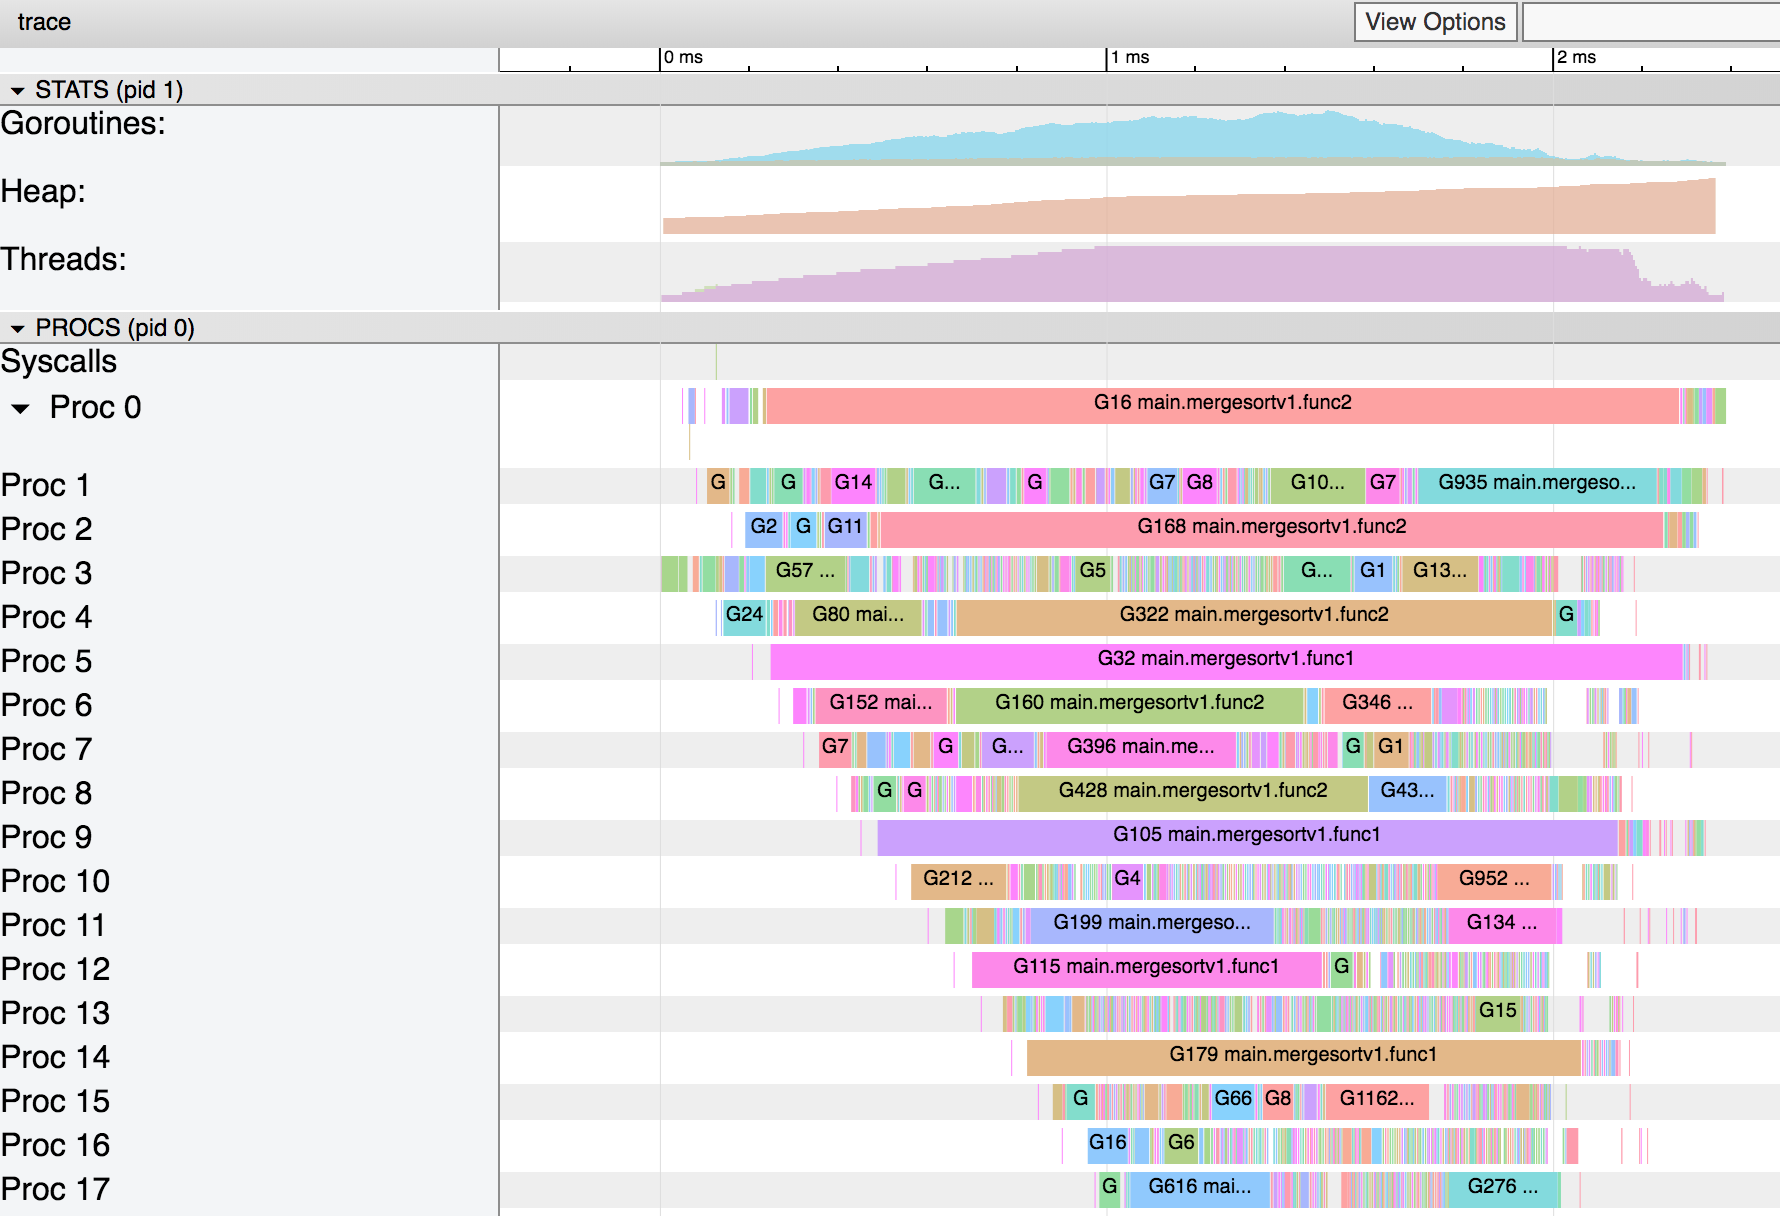1780x1232 pixels.
Task: Select the G24 slice on Proc 4
Action: point(744,617)
